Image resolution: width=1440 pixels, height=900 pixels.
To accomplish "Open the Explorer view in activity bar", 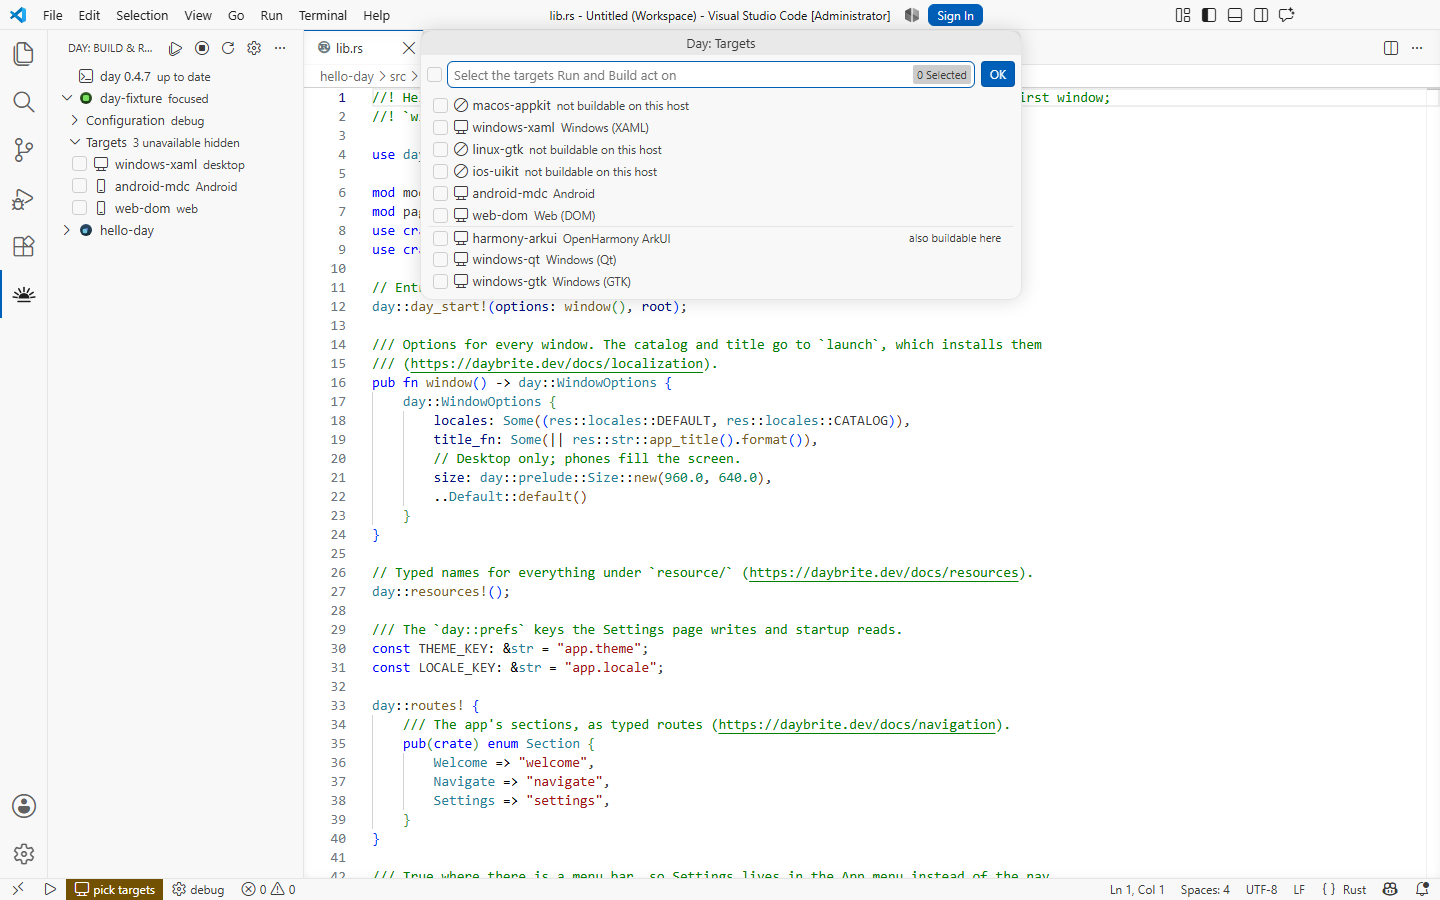I will [24, 53].
